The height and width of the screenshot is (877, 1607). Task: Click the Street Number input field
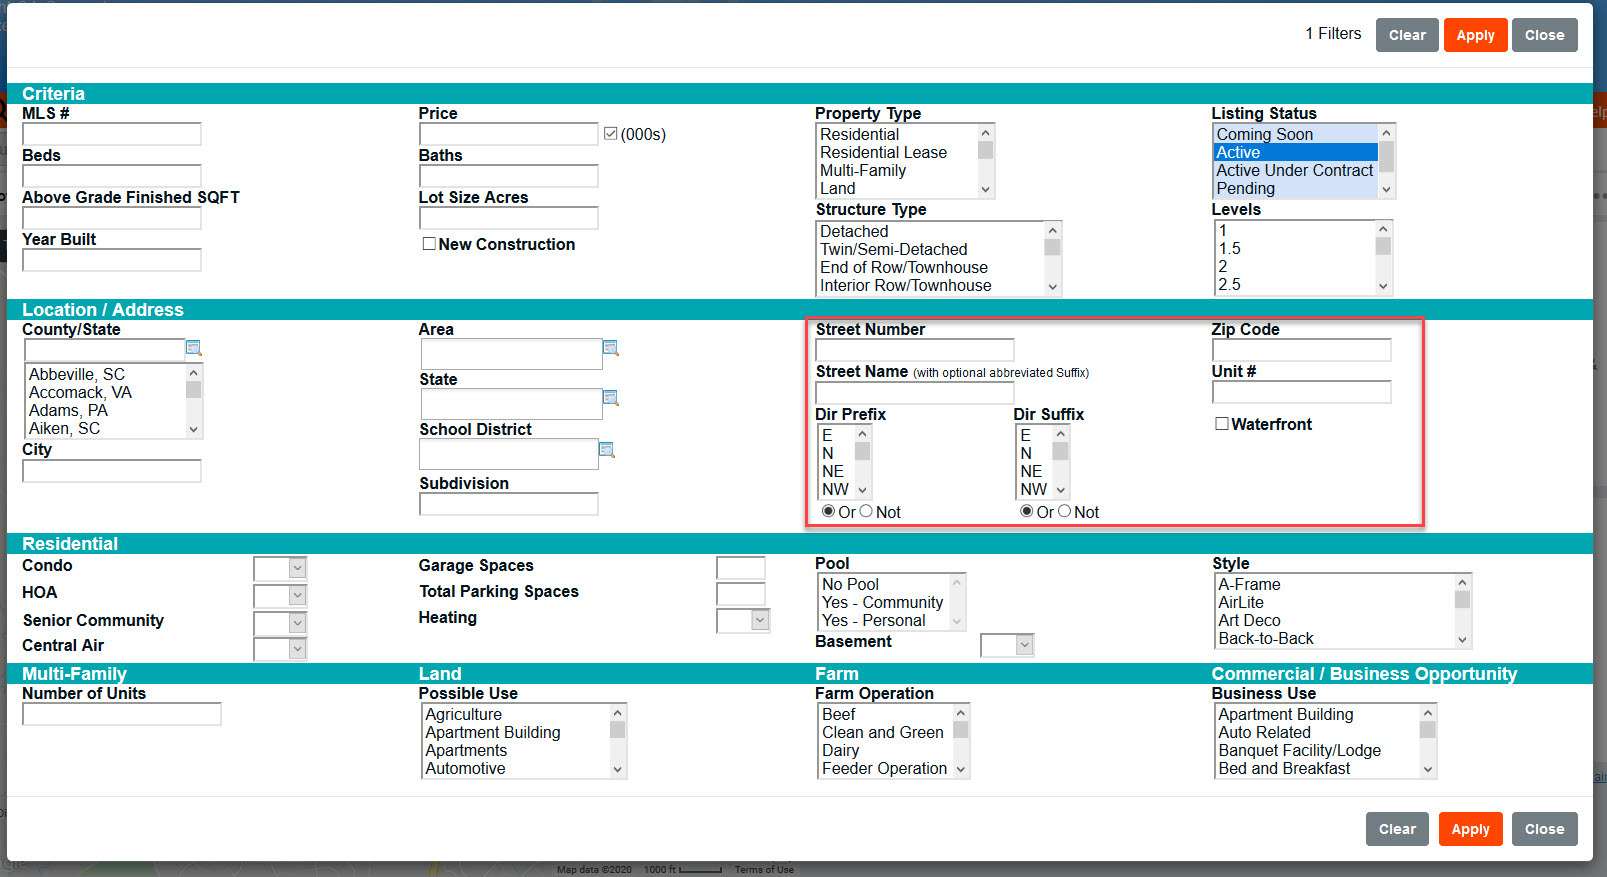915,350
